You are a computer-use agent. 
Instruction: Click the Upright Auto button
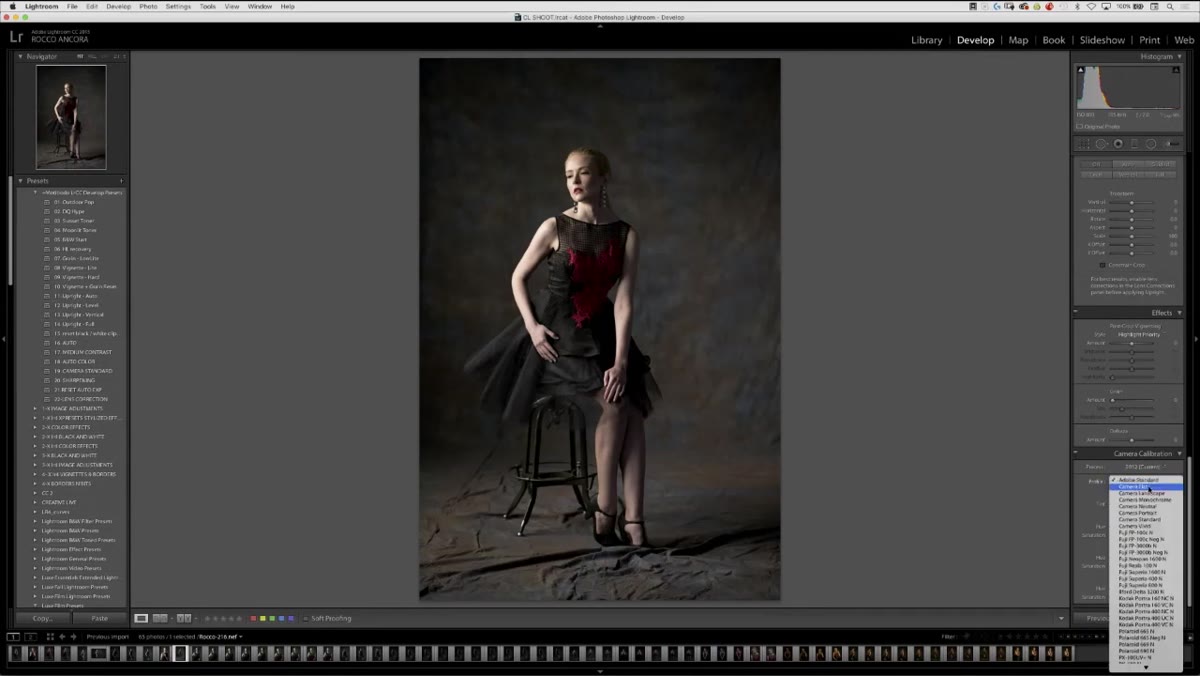[x=1128, y=164]
